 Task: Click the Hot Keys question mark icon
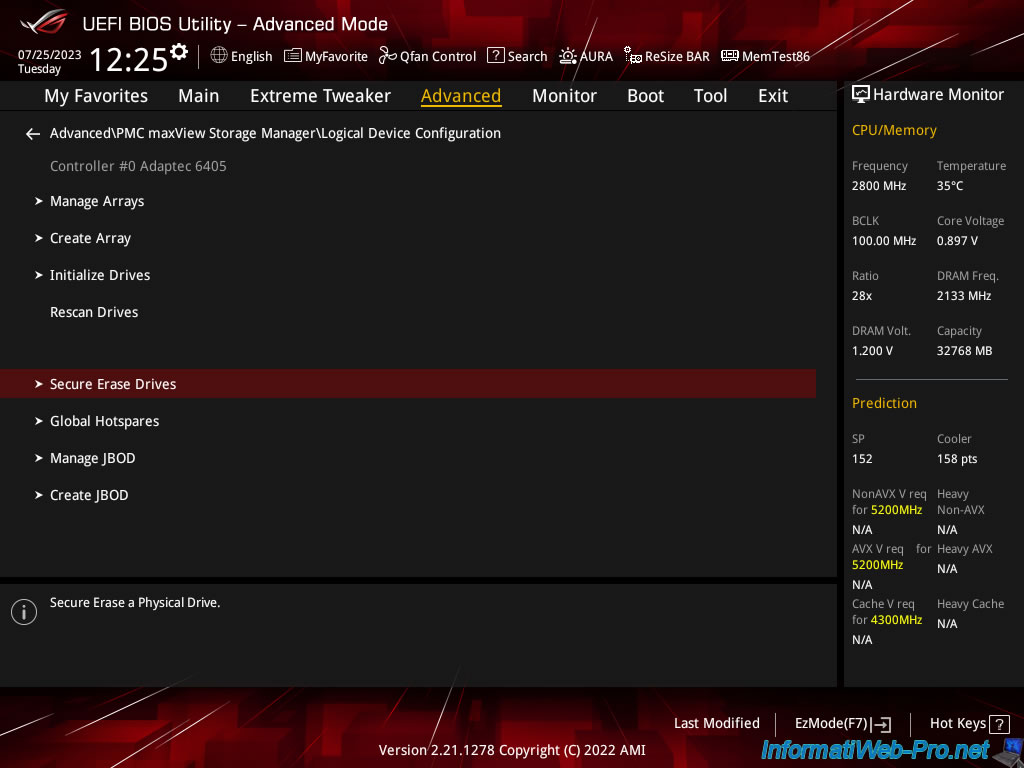point(999,724)
